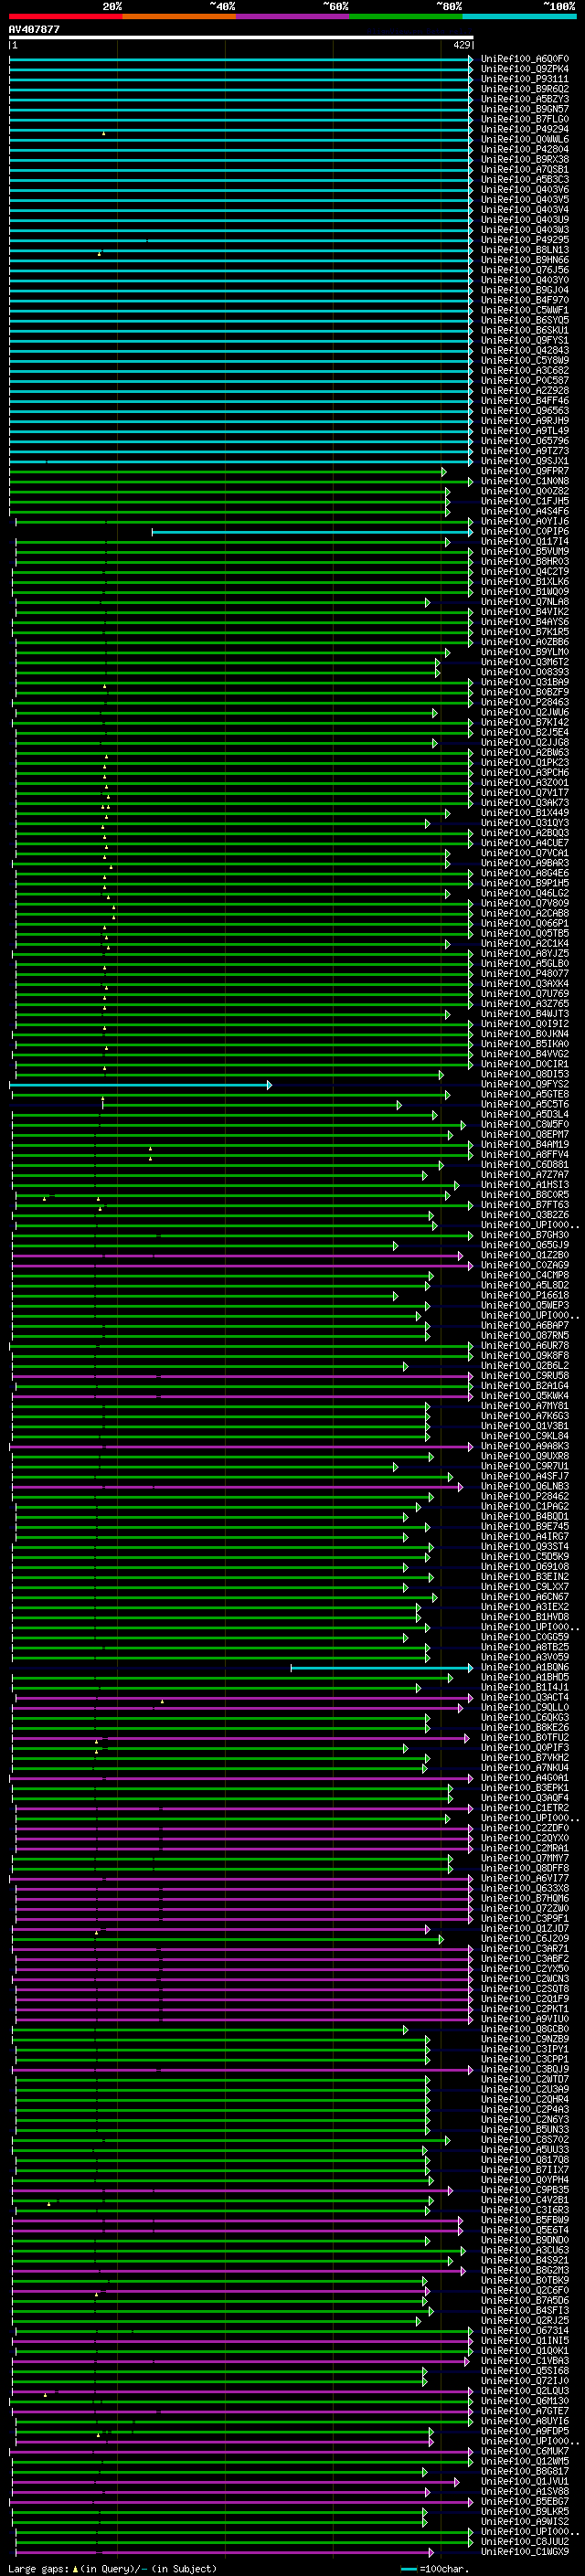Select the UniRef100_C6J209 label
585x2576 pixels.
pos(525,1939)
